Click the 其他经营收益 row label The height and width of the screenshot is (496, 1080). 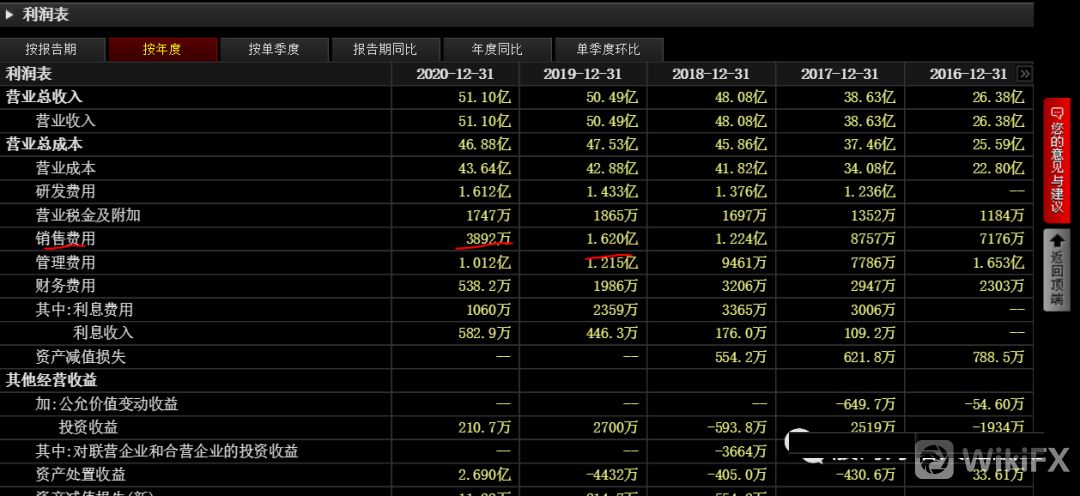tap(51, 380)
